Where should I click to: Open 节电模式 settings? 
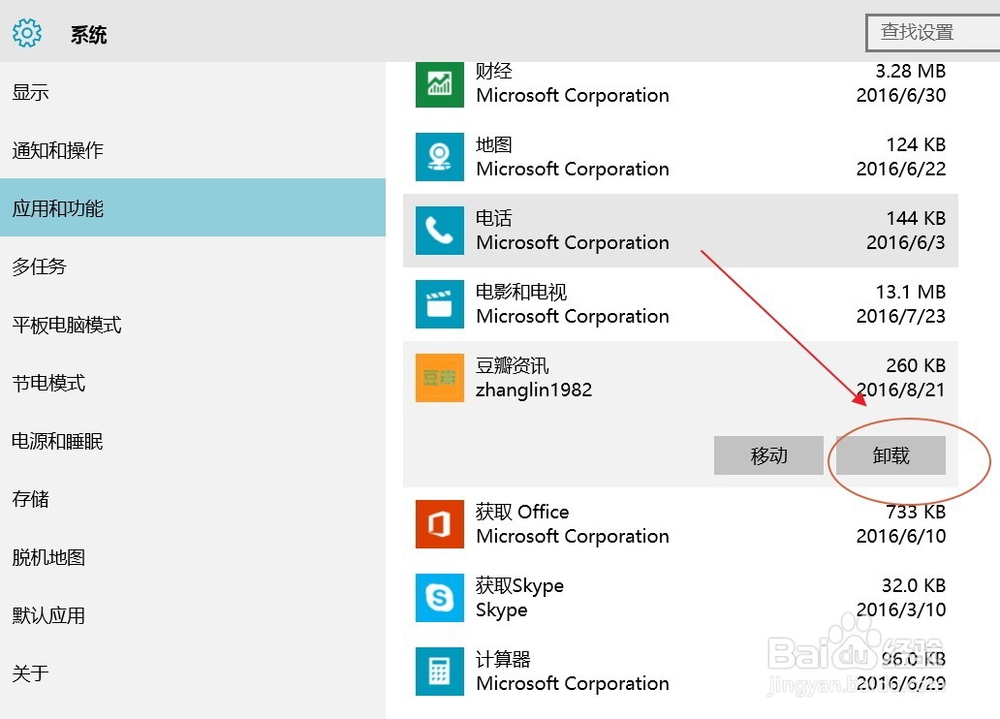coord(49,383)
